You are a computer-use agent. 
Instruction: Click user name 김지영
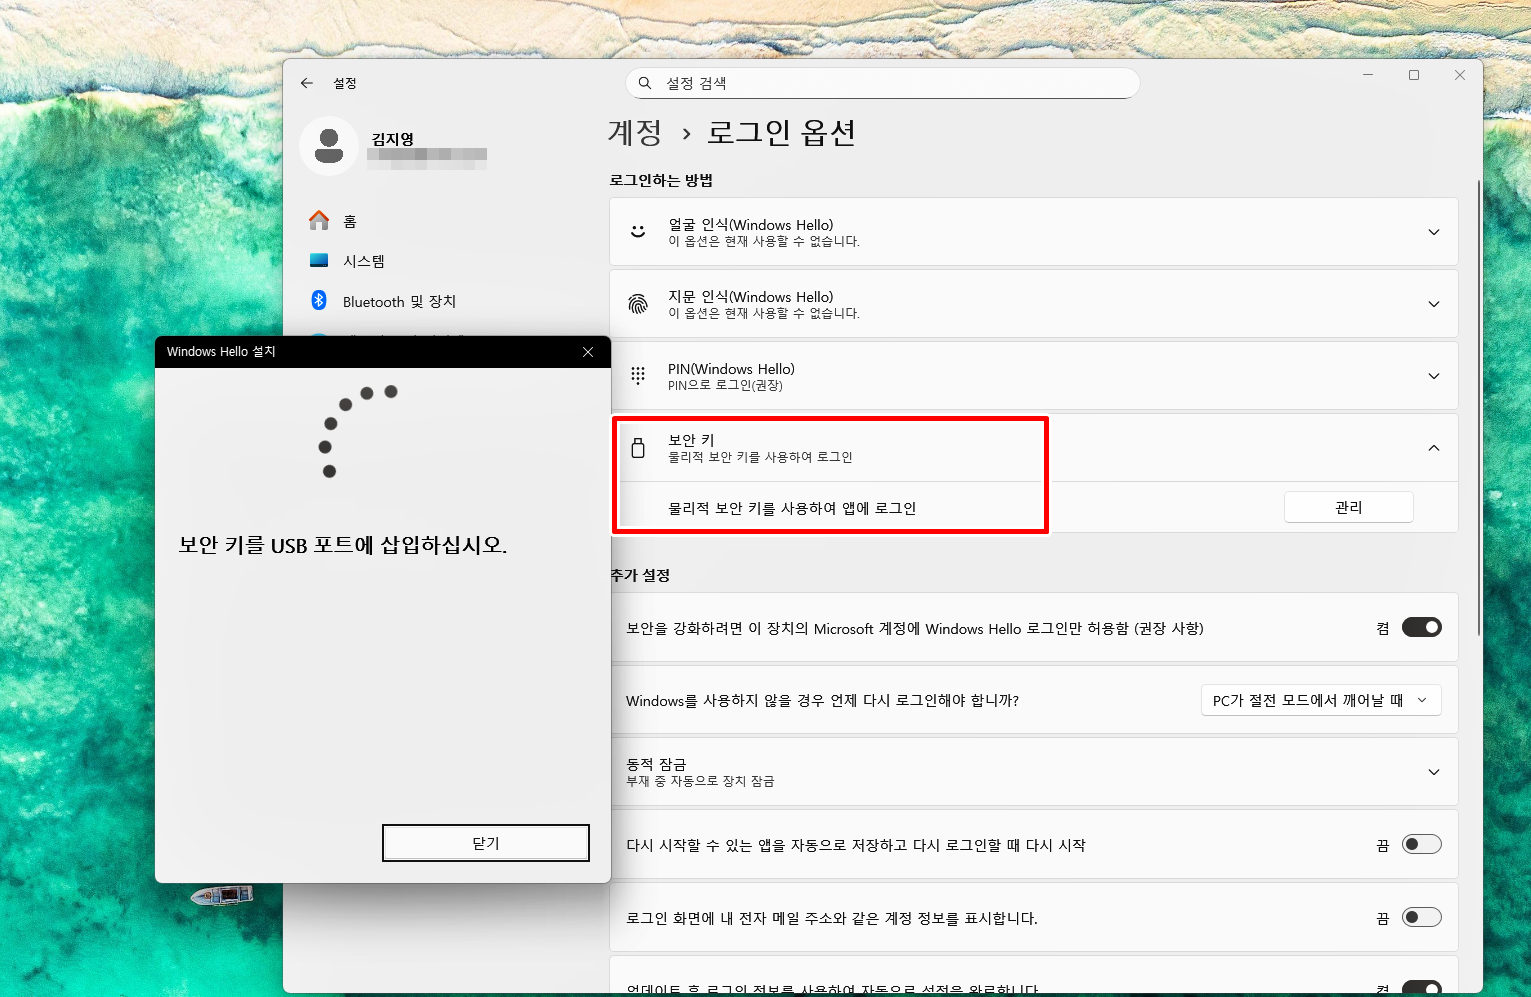tap(392, 139)
